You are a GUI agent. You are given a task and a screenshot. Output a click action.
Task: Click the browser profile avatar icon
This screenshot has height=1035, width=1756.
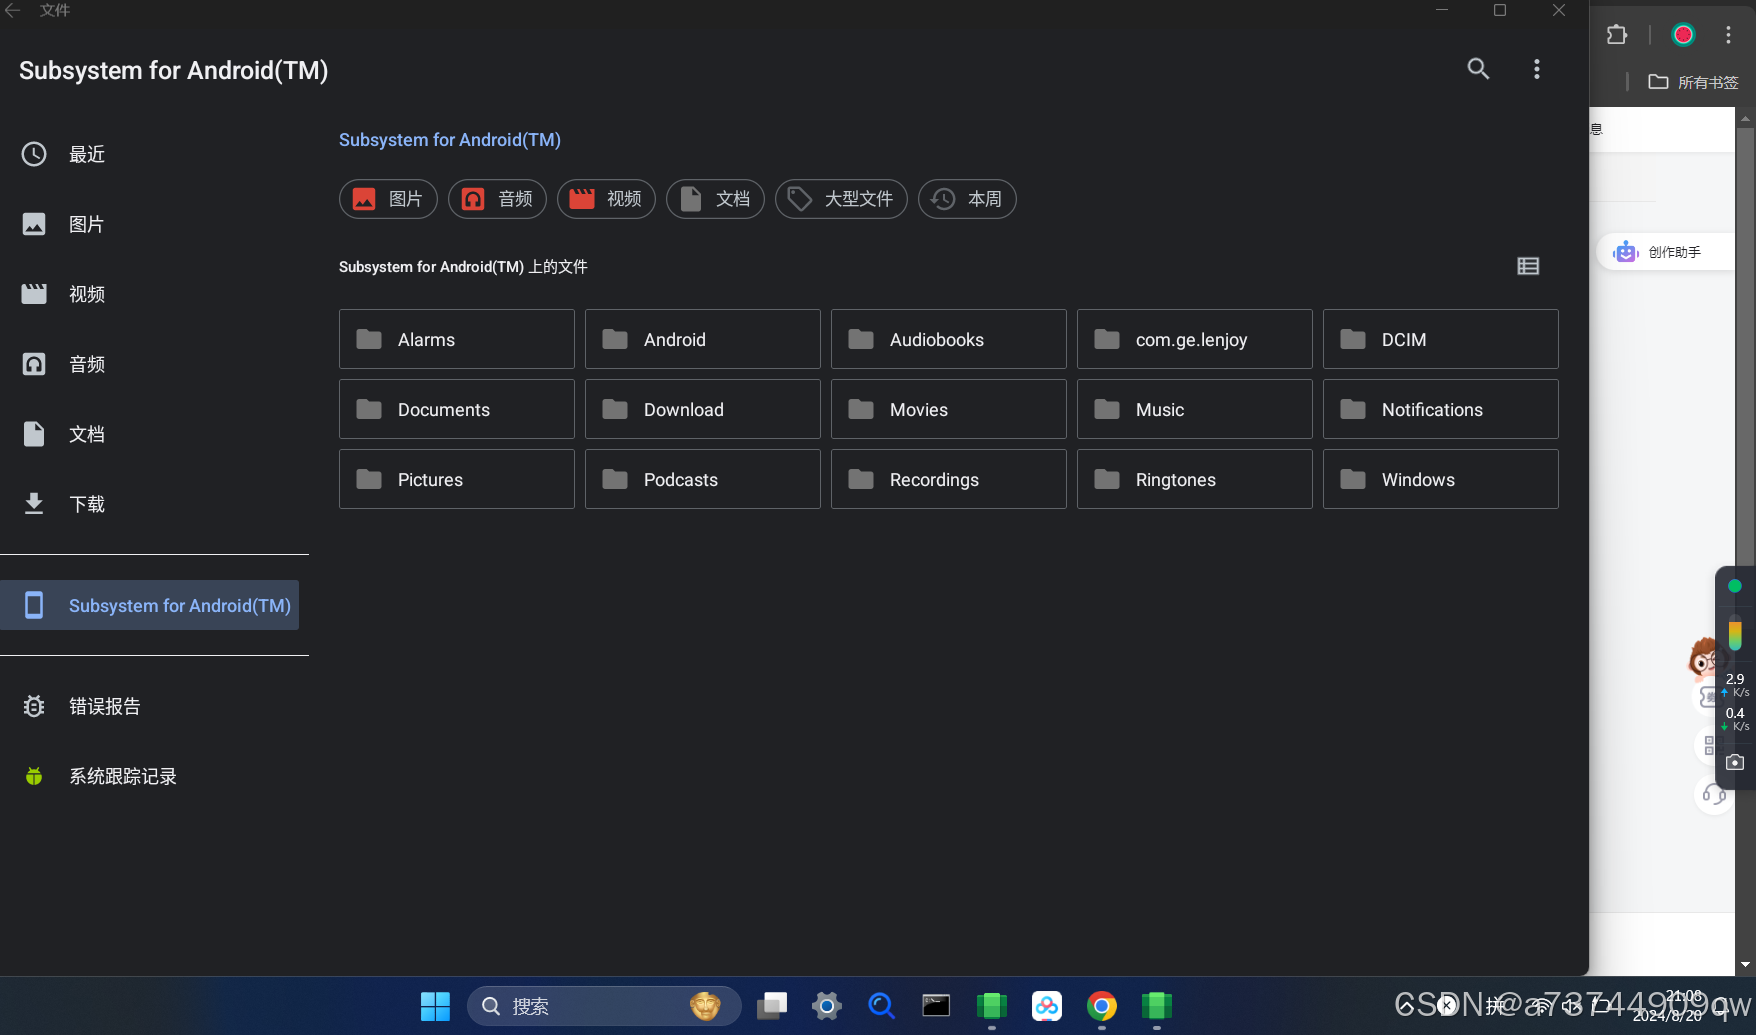tap(1683, 35)
